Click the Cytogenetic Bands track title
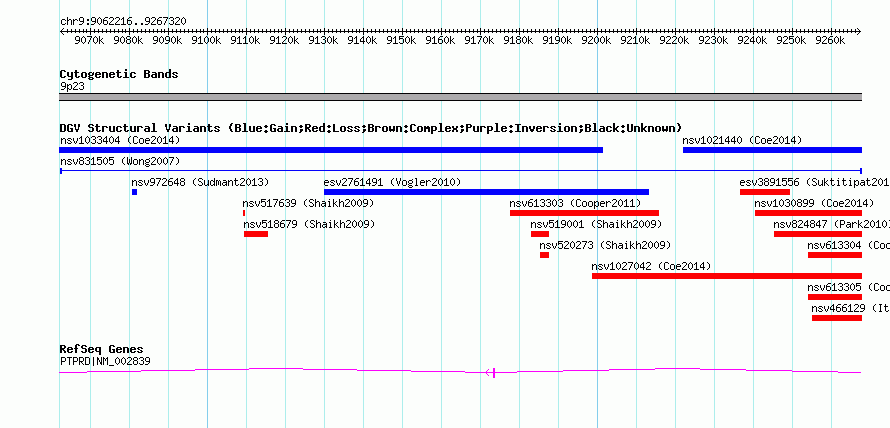Image resolution: width=890 pixels, height=428 pixels. 119,74
